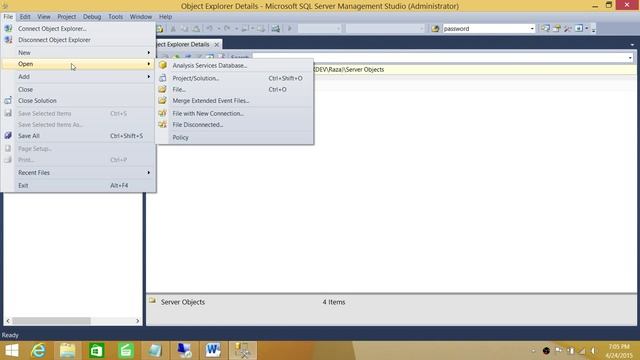Screen dimensions: 640x360
Task: Click the toolbar icon right of the password combo
Action: [x=545, y=29]
